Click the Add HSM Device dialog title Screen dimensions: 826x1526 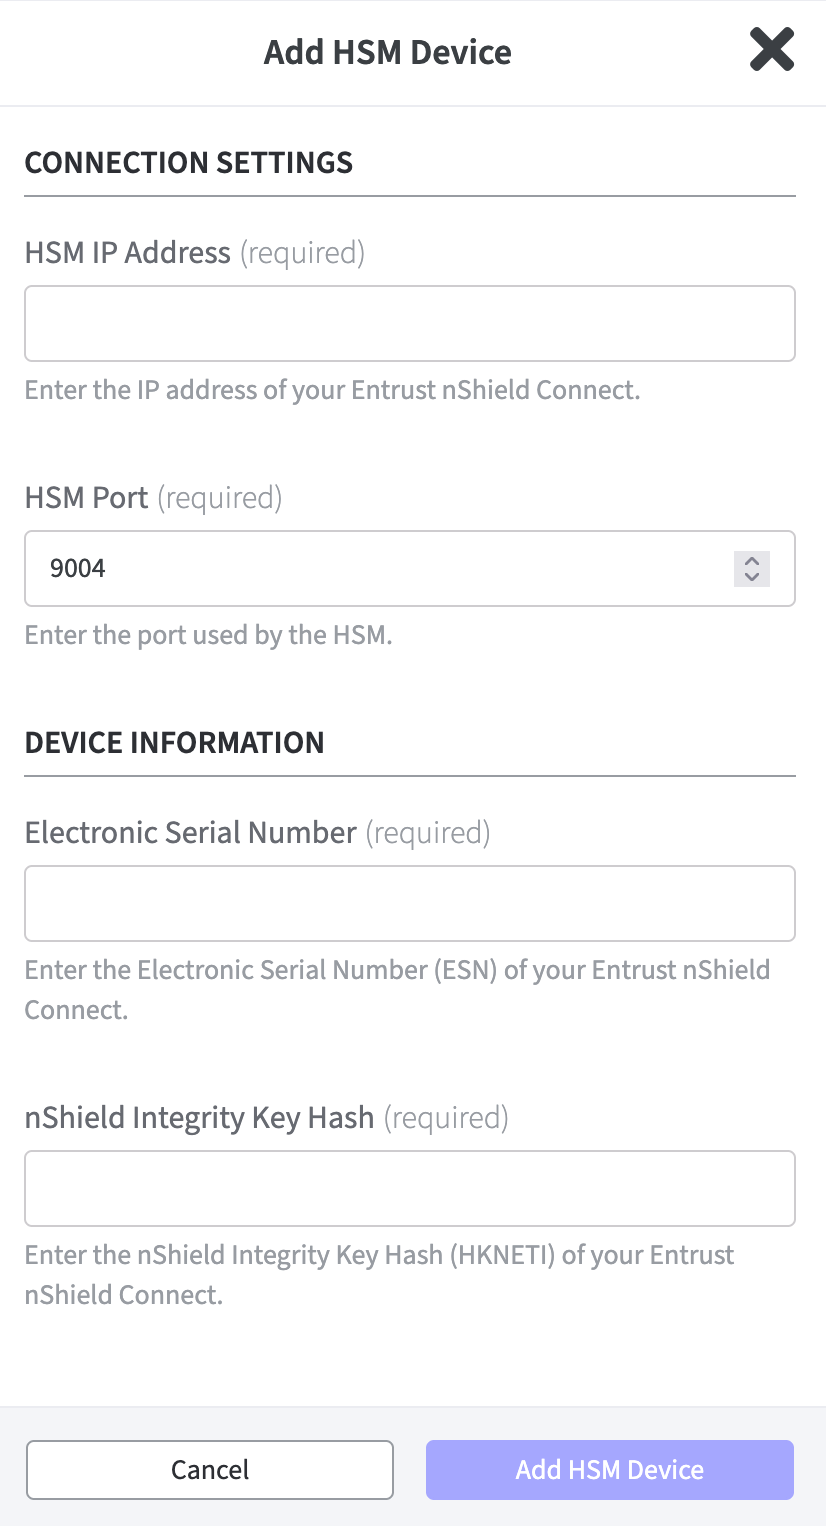click(x=388, y=52)
